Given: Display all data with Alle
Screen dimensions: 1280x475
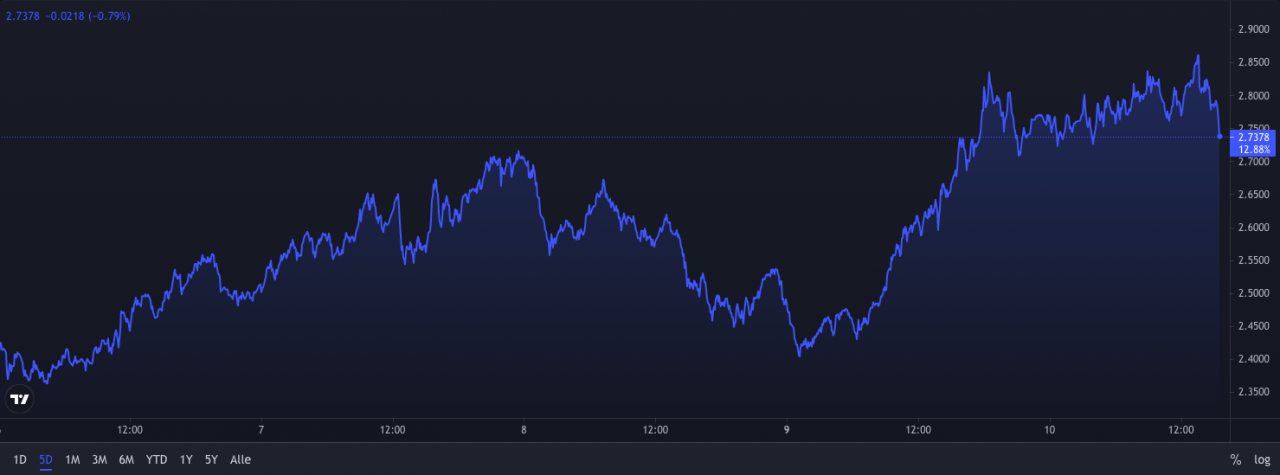Looking at the screenshot, I should (241, 460).
